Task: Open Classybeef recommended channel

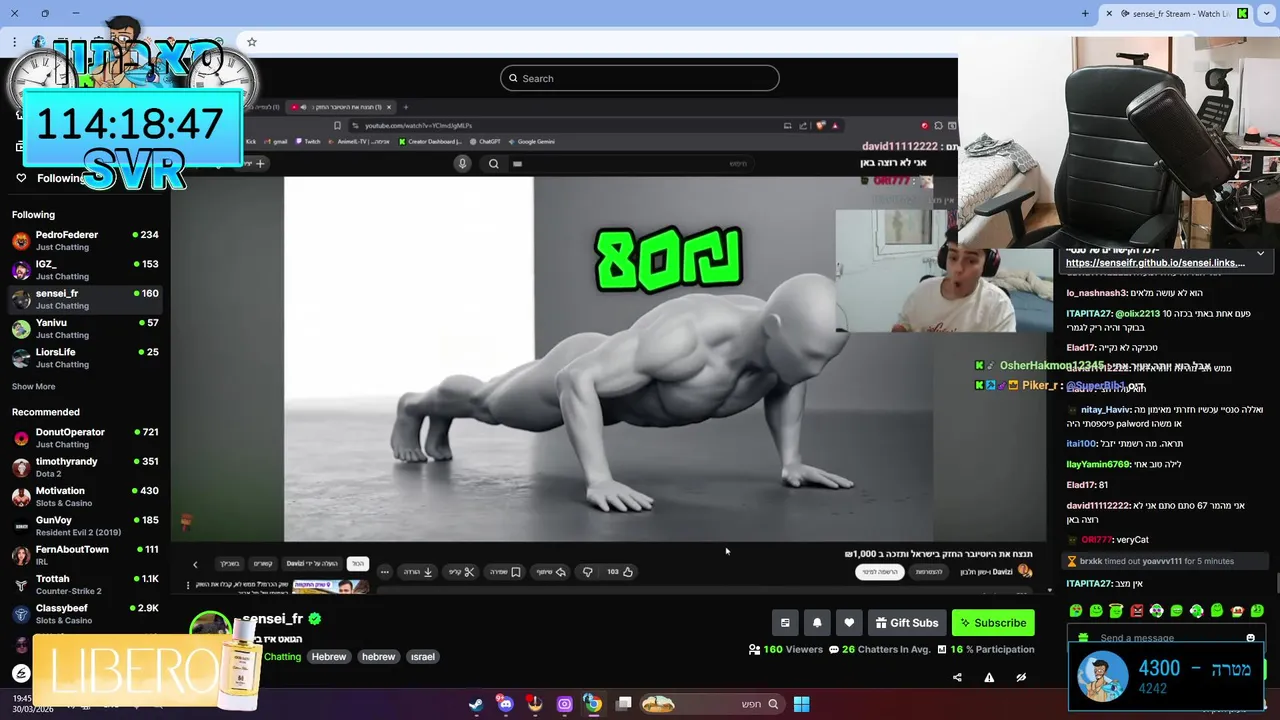Action: click(x=86, y=614)
